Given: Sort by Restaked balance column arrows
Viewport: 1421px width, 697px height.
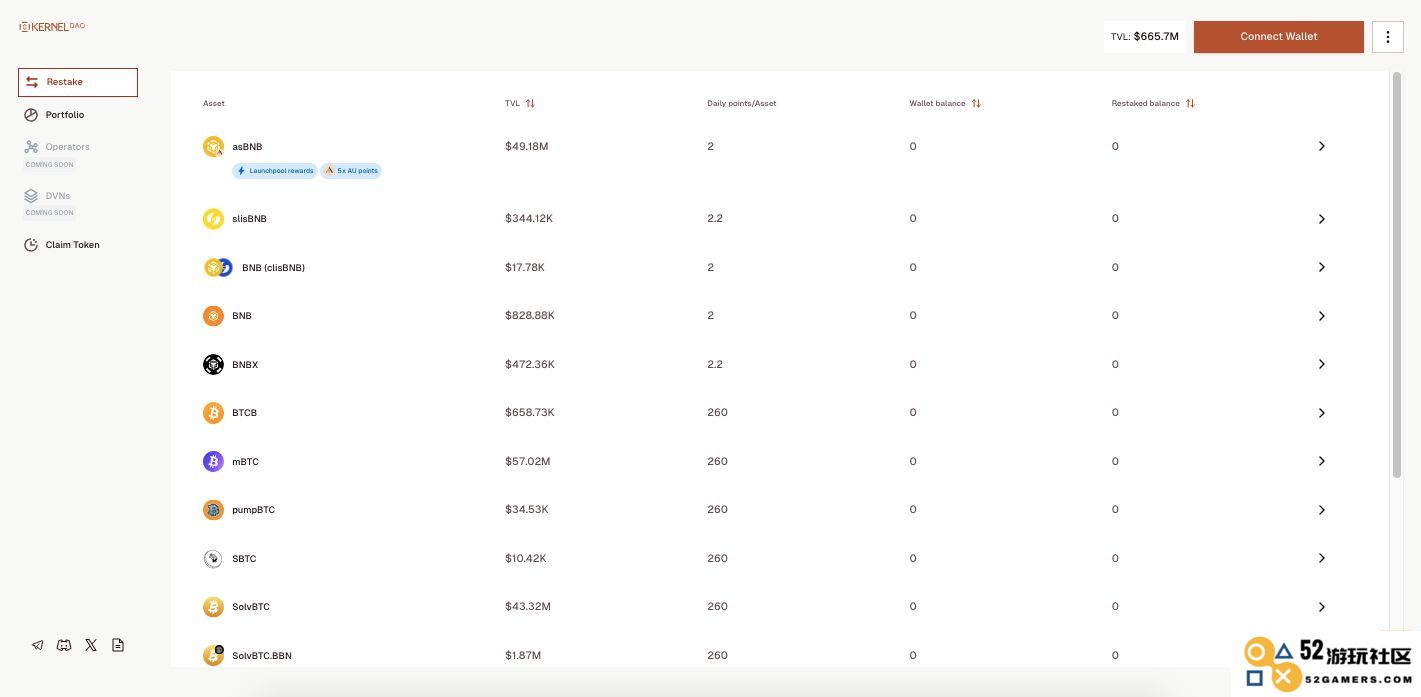Looking at the screenshot, I should [x=1190, y=103].
